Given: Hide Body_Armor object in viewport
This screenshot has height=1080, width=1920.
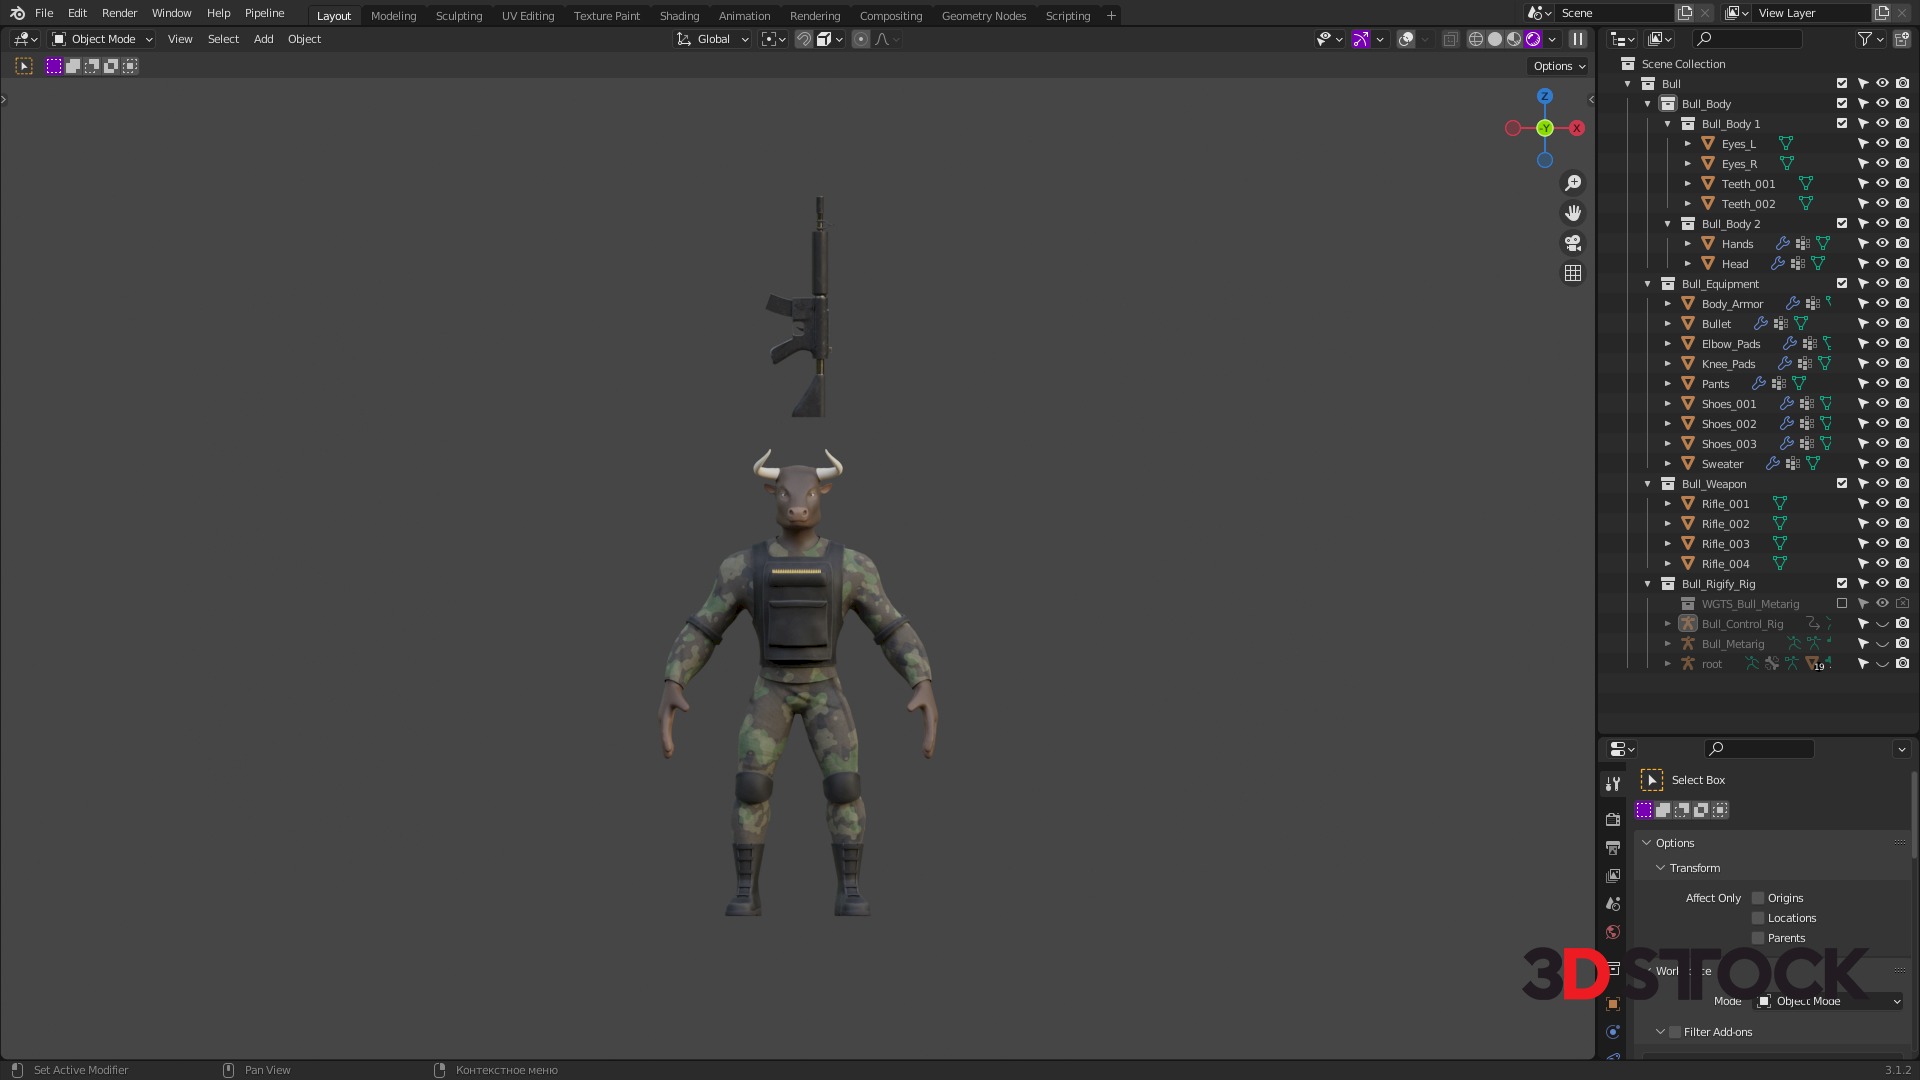Looking at the screenshot, I should point(1882,303).
